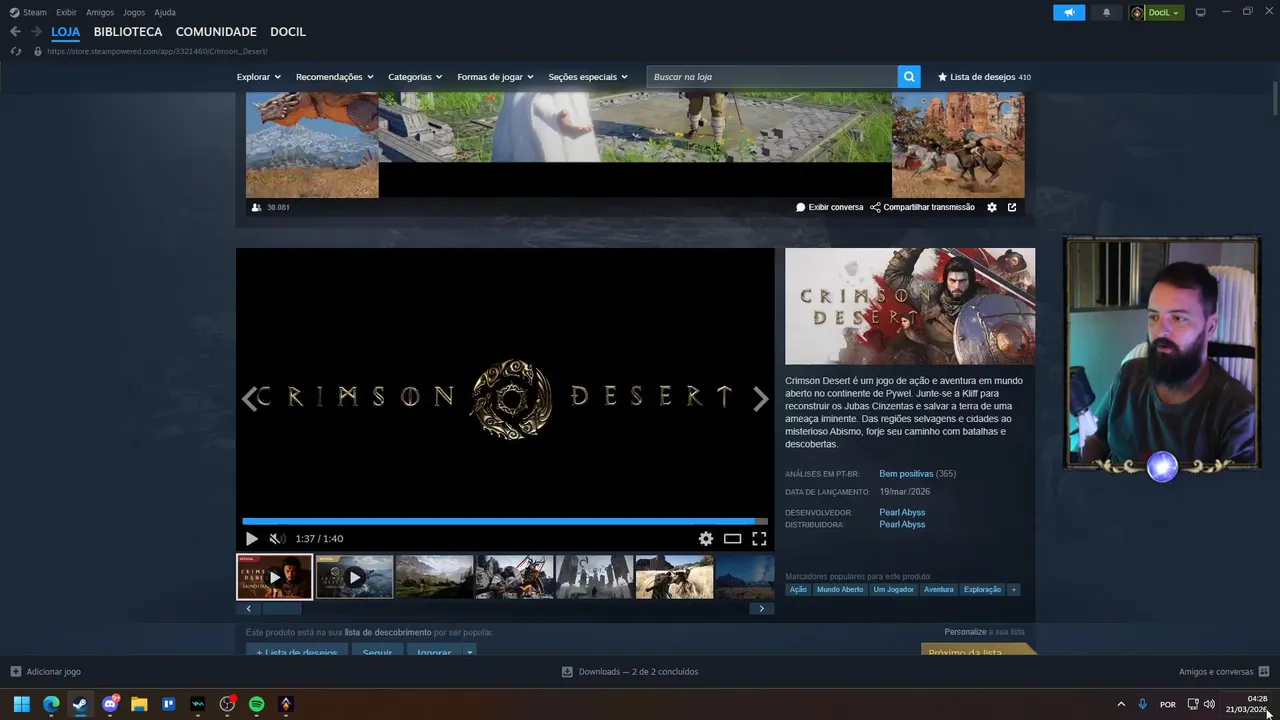This screenshot has width=1280, height=720.
Task: Open File Explorer from taskbar
Action: [139, 704]
